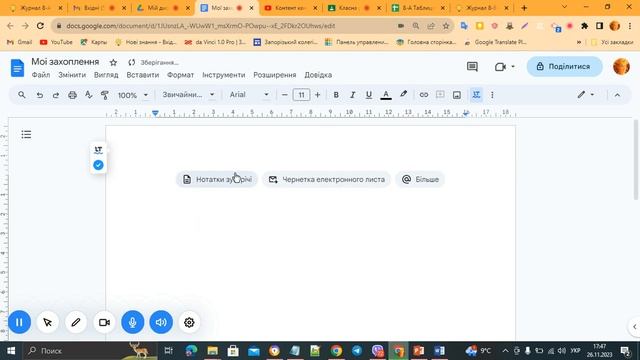The height and width of the screenshot is (360, 640).
Task: Open a new browser tab
Action: pyautogui.click(x=524, y=8)
